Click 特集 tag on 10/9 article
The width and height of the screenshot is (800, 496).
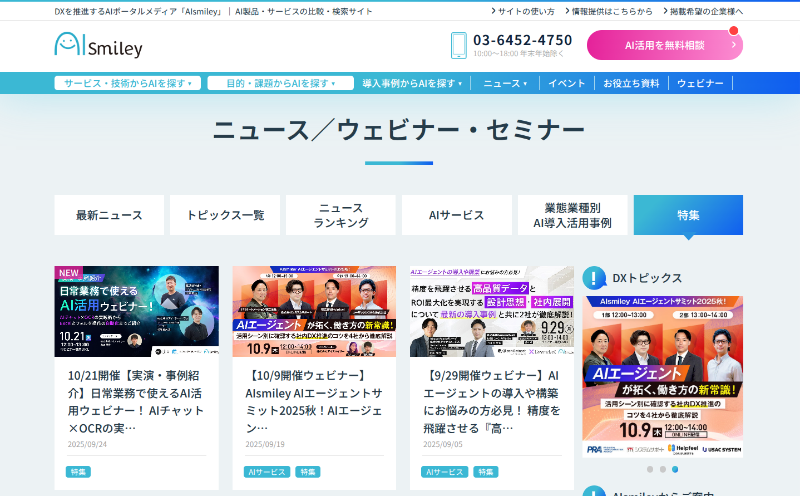(308, 472)
